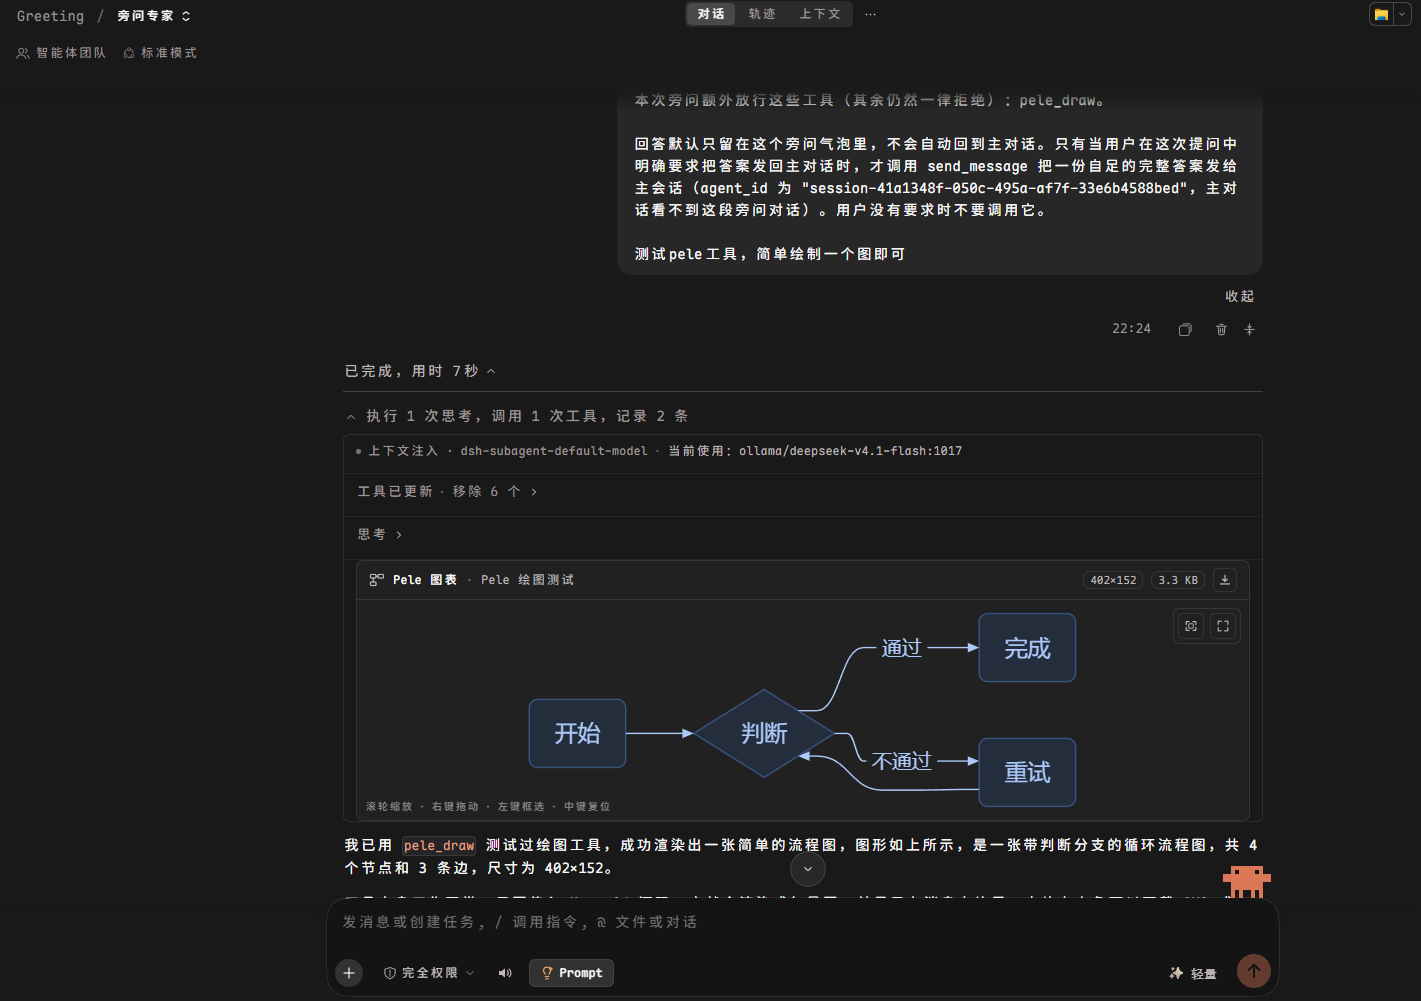1421x1001 pixels.
Task: Click the 3.3 KB file size badge
Action: [1178, 580]
